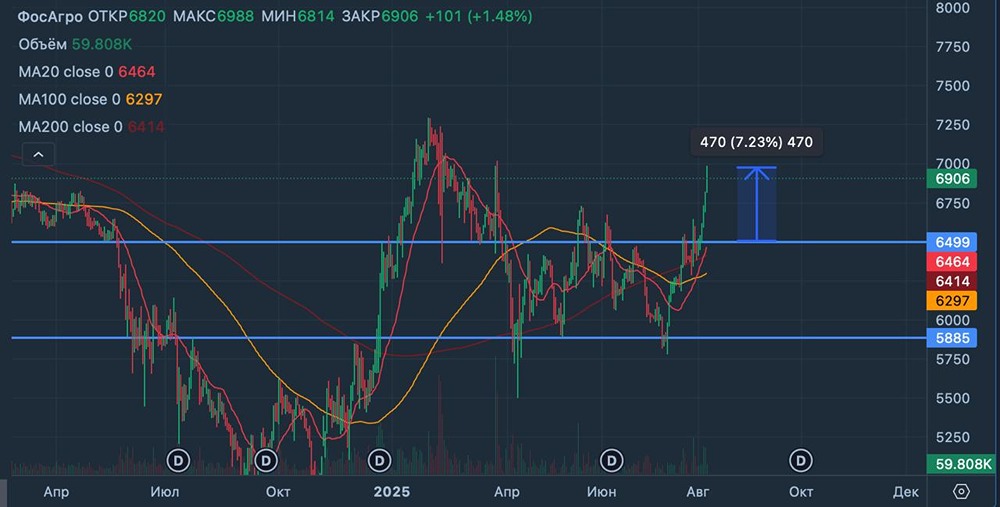This screenshot has height=507, width=1000.
Task: Click the +101 (+1.48%) change value
Action: click(479, 17)
